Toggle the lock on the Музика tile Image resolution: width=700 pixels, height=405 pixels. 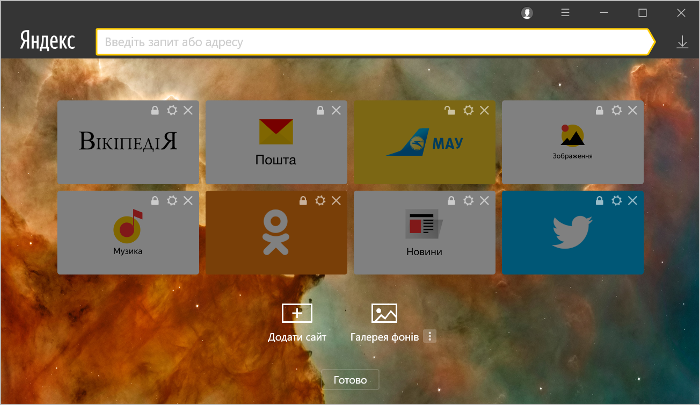pos(155,200)
